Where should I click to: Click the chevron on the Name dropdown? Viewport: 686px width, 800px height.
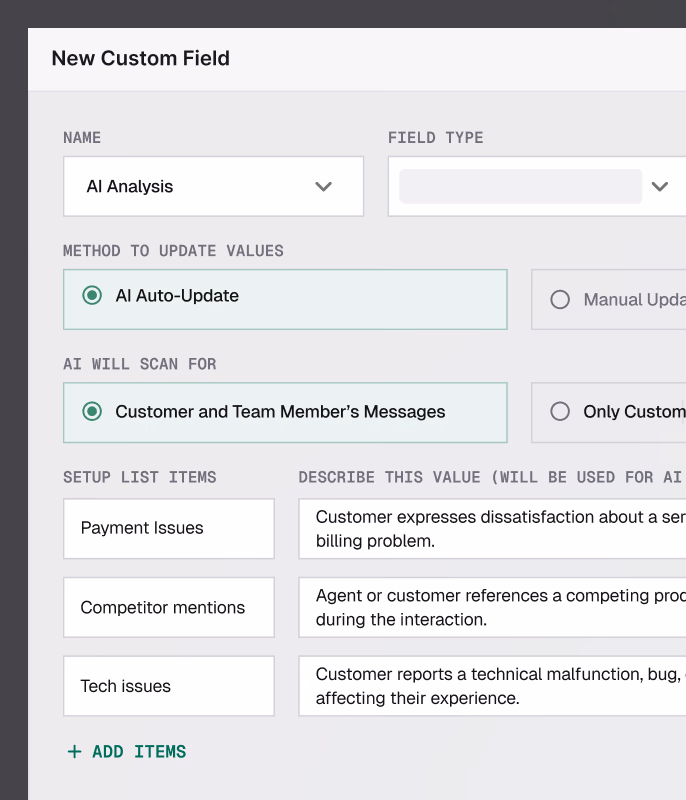pos(323,186)
